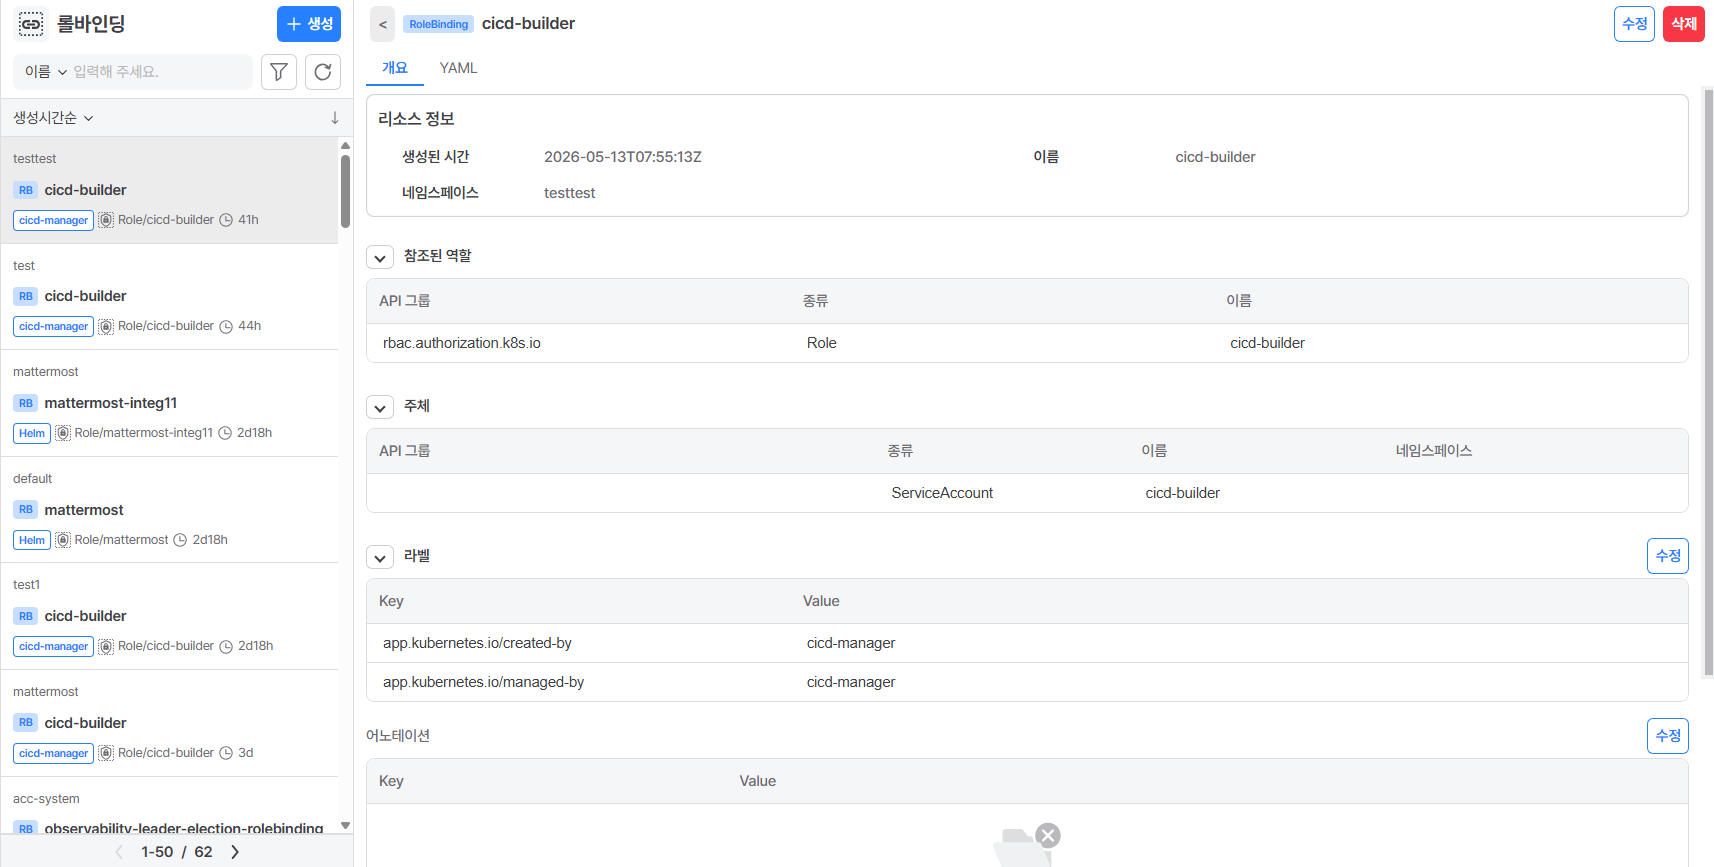Collapse the 참조된 역할 section
Screen dimensions: 1714x867
[380, 258]
